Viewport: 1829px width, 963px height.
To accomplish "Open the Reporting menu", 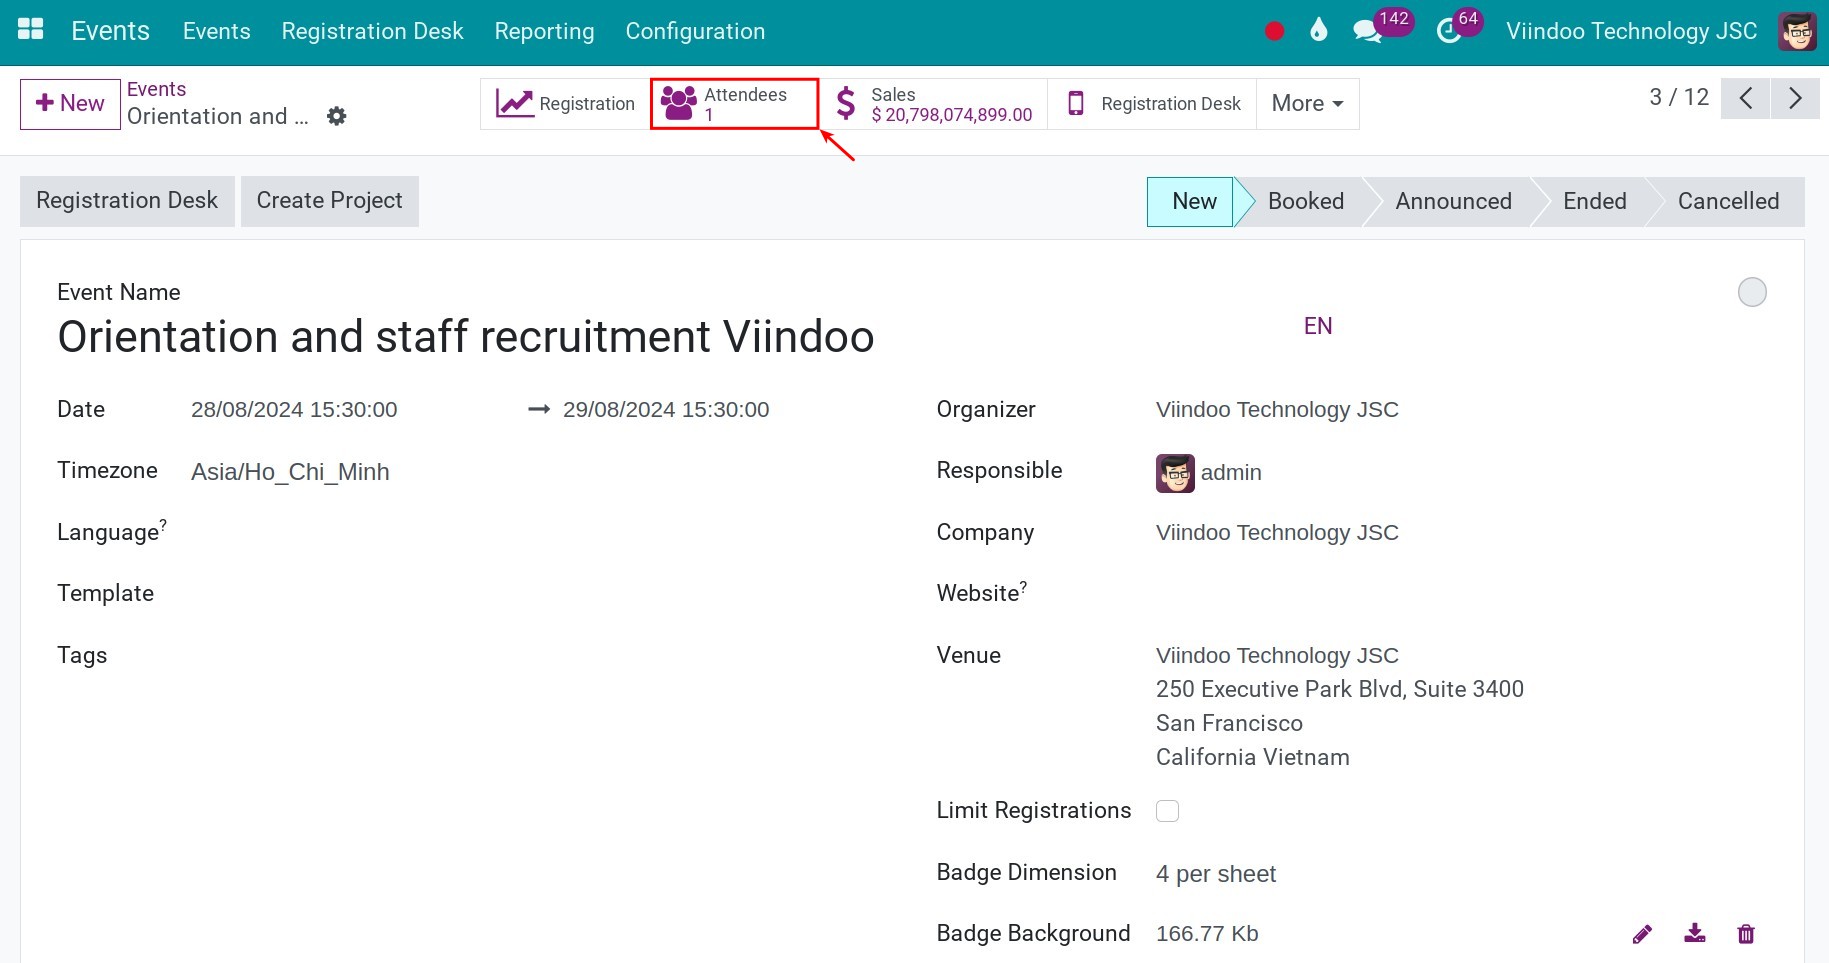I will click(544, 31).
